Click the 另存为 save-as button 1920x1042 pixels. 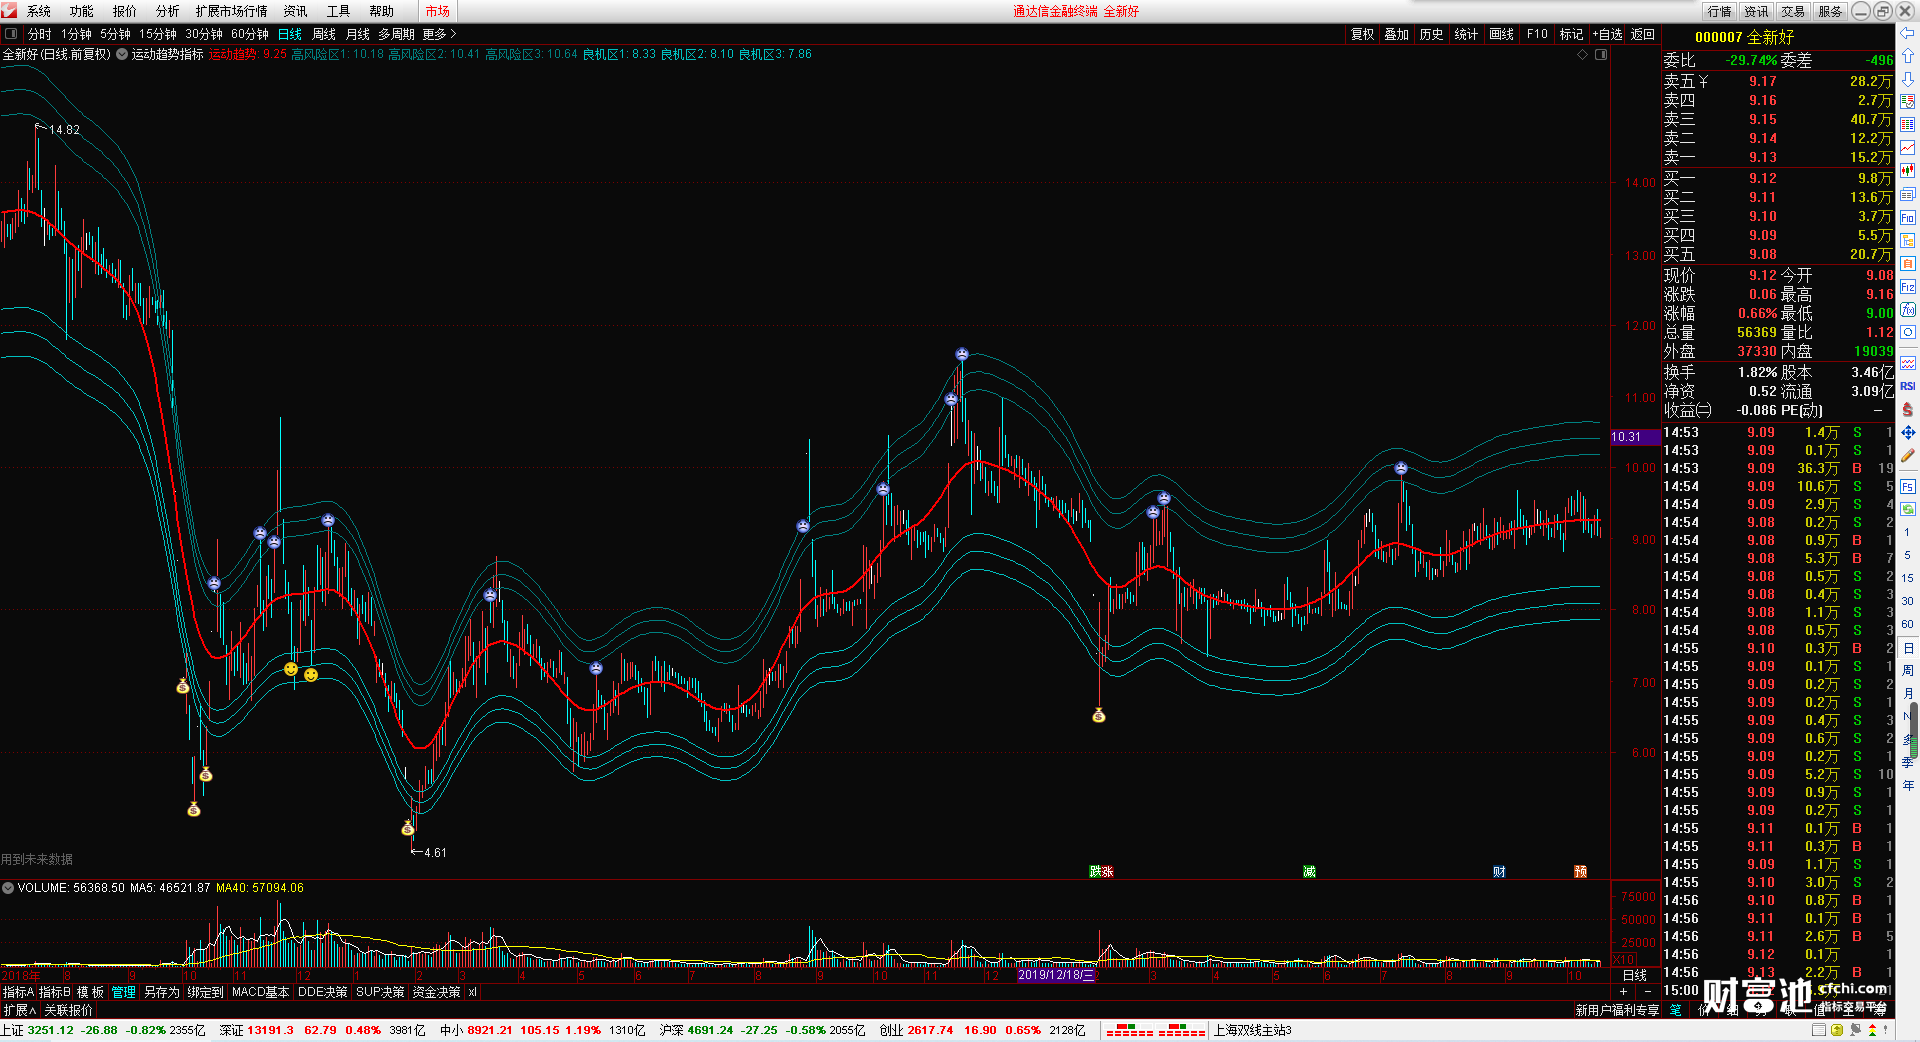162,992
